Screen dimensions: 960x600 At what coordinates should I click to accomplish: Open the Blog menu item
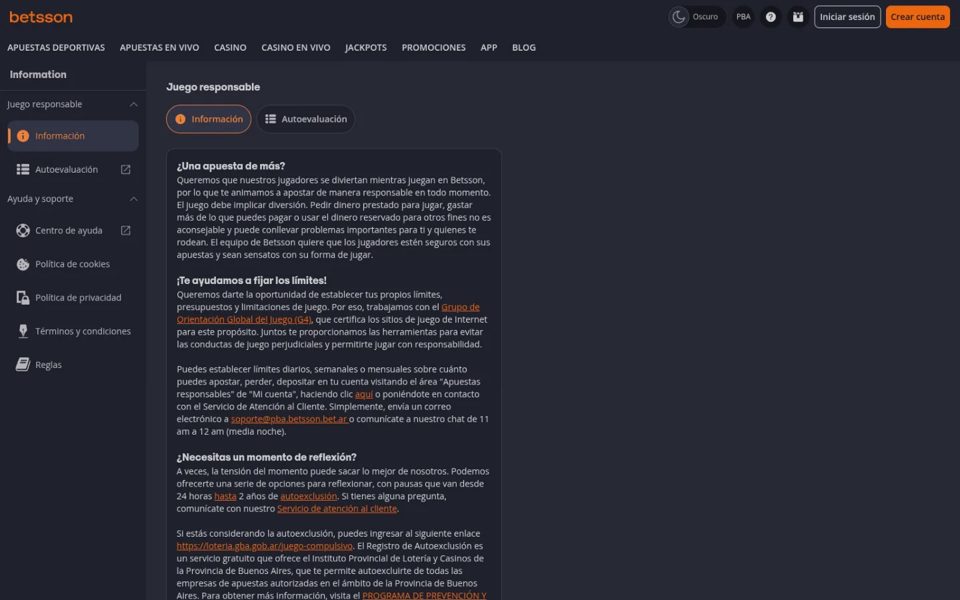(x=523, y=47)
